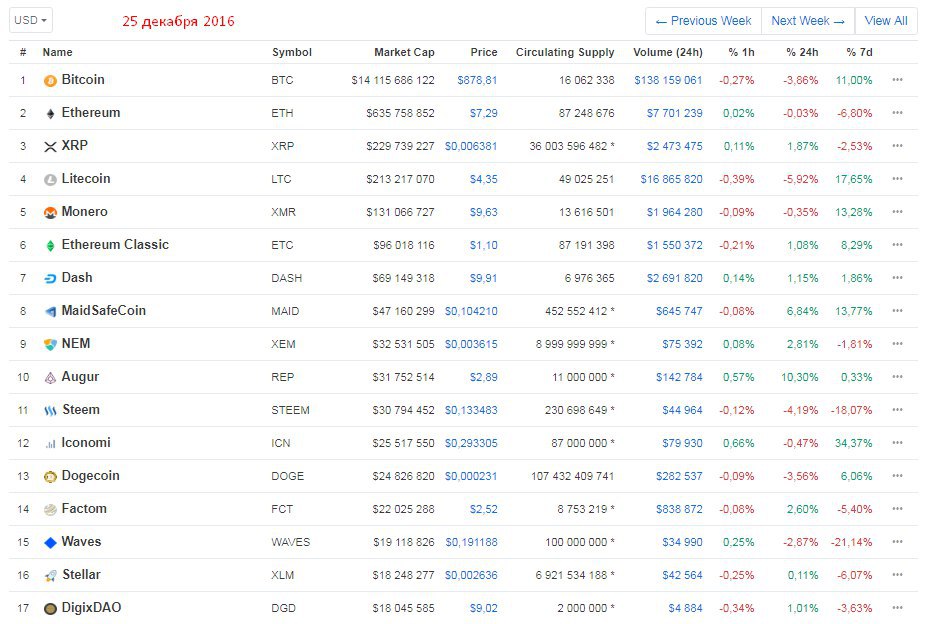Open the three-dot menu for Dash row
This screenshot has height=624, width=926.
pos(898,277)
